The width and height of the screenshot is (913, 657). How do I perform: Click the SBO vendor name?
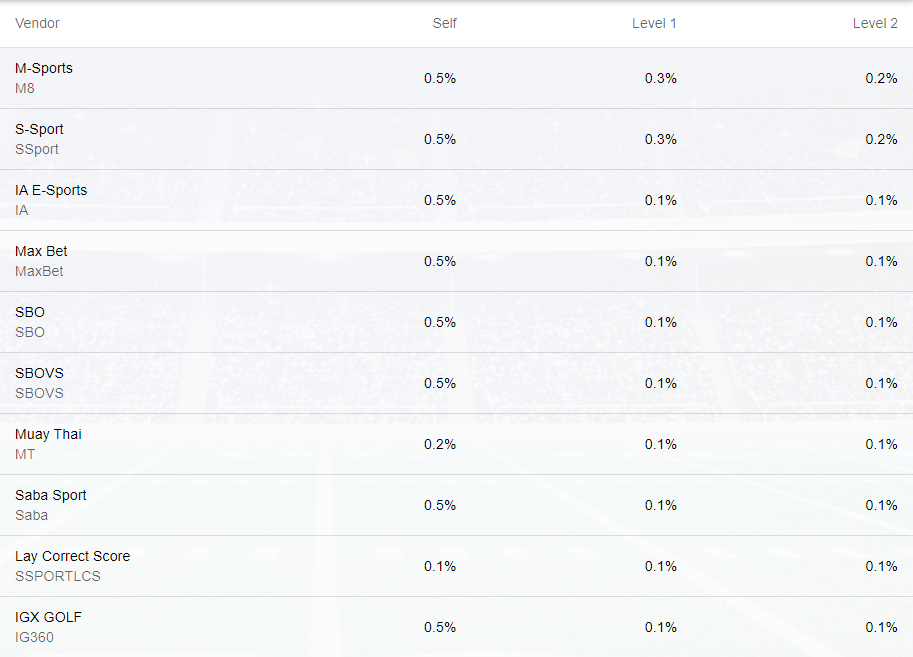click(30, 312)
